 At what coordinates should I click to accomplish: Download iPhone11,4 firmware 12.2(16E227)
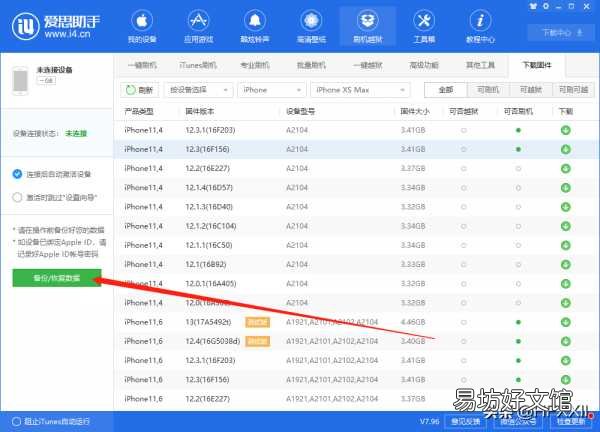(566, 168)
